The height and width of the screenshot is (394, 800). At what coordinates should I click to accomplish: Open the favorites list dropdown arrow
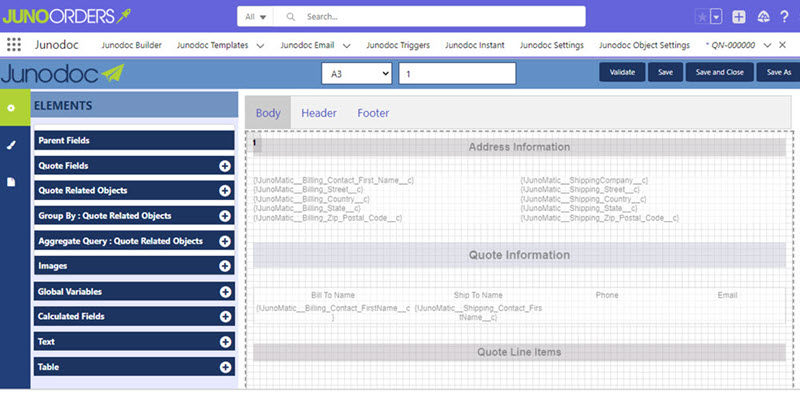click(716, 17)
